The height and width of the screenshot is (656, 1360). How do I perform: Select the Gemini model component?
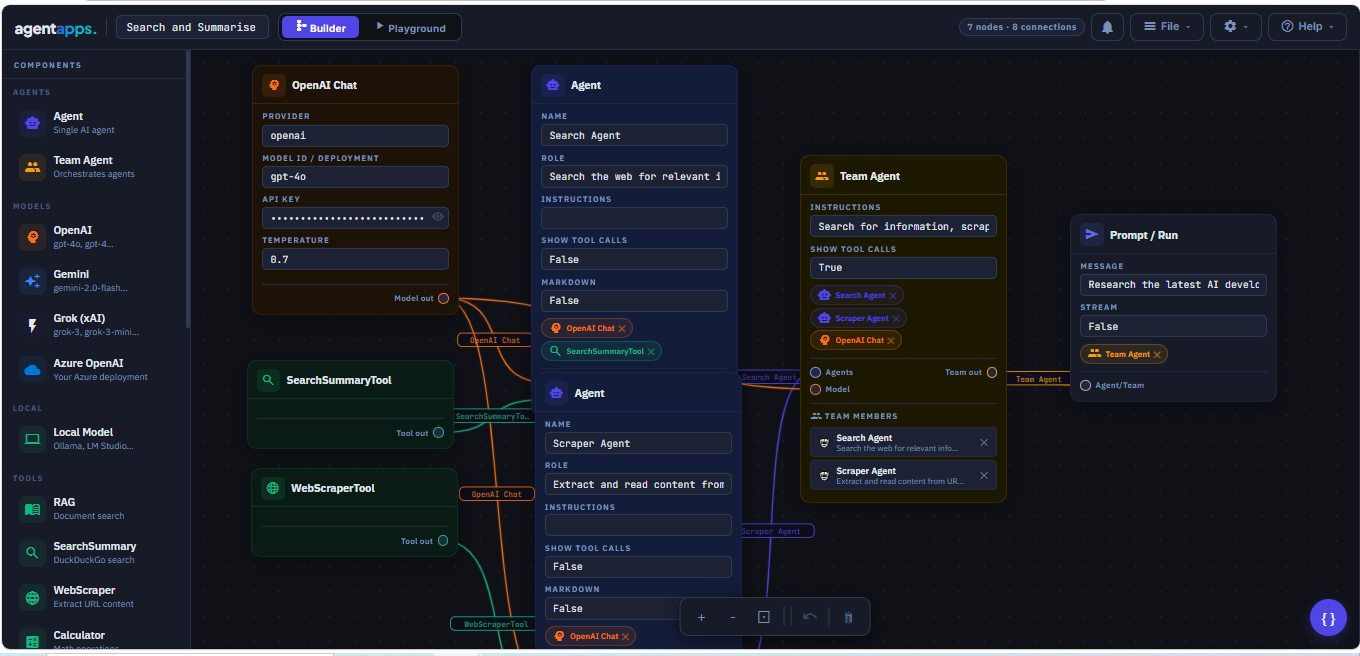(x=94, y=281)
